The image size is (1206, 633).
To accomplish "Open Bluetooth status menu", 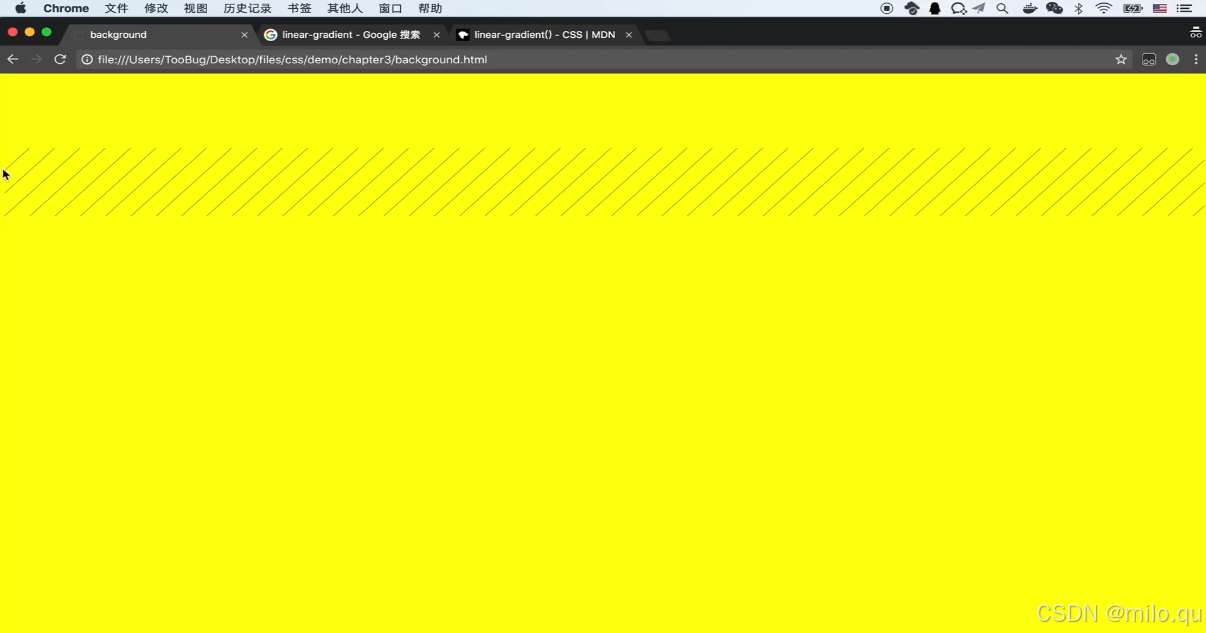I will [x=1079, y=8].
